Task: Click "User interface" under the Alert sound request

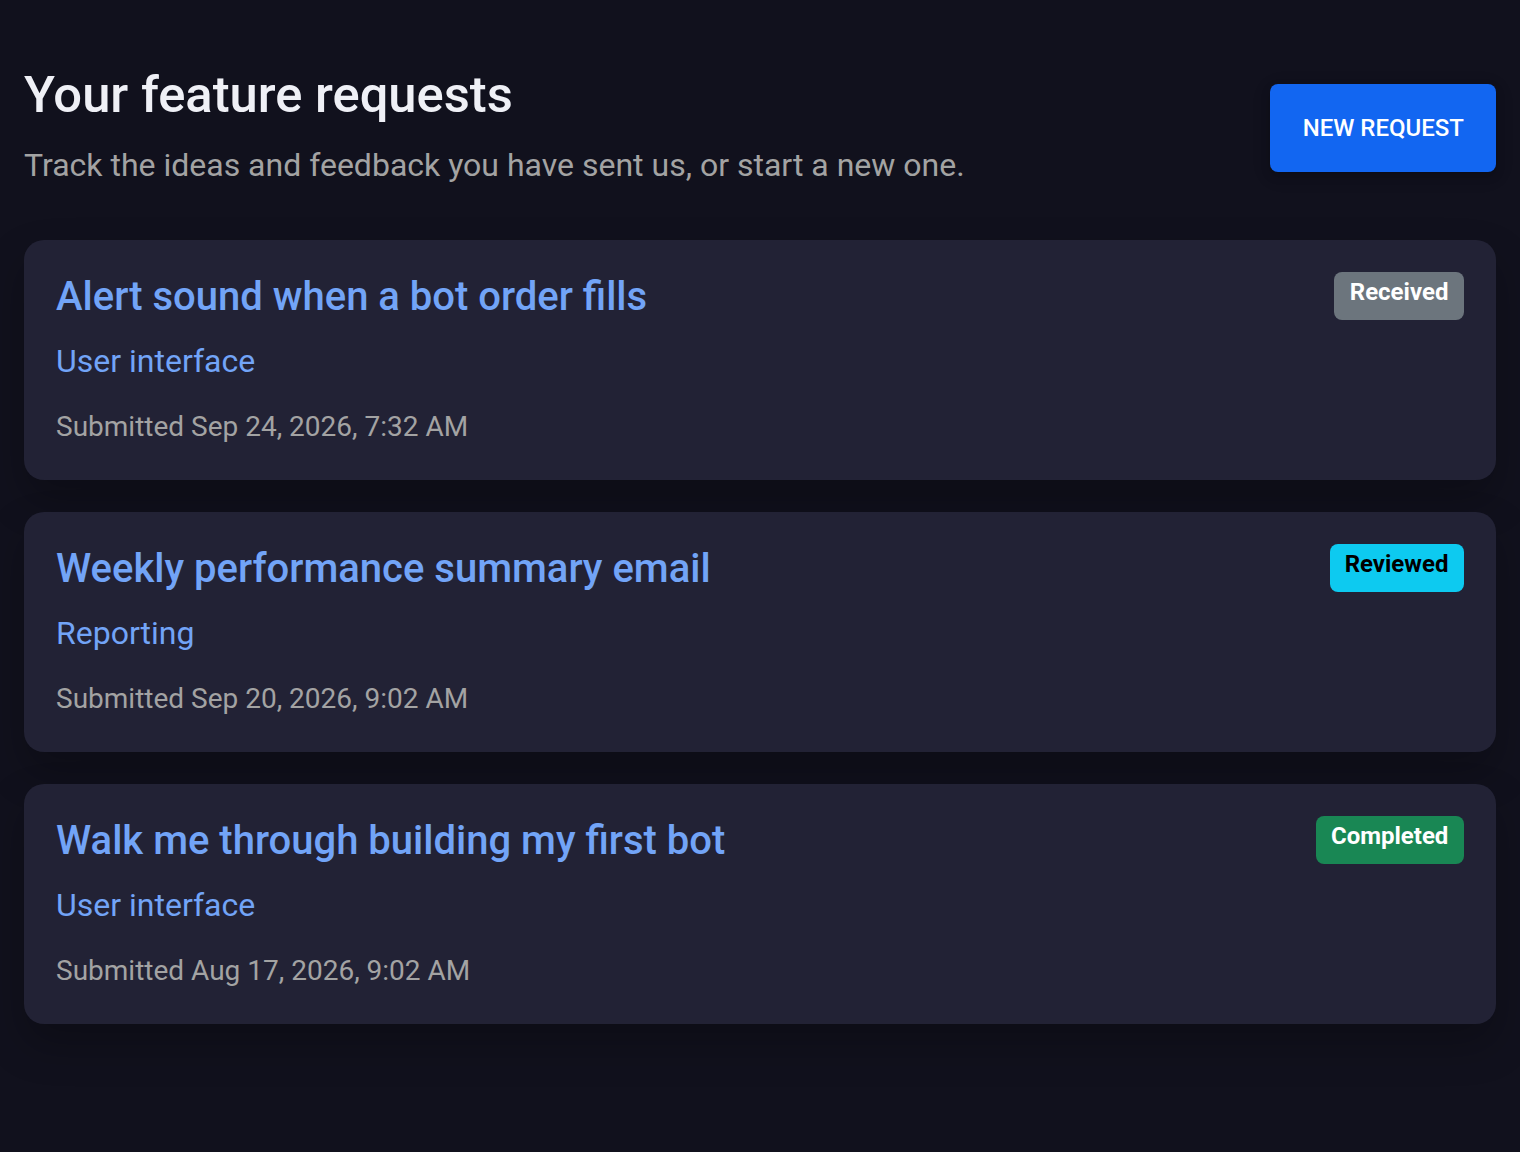Action: (x=155, y=361)
